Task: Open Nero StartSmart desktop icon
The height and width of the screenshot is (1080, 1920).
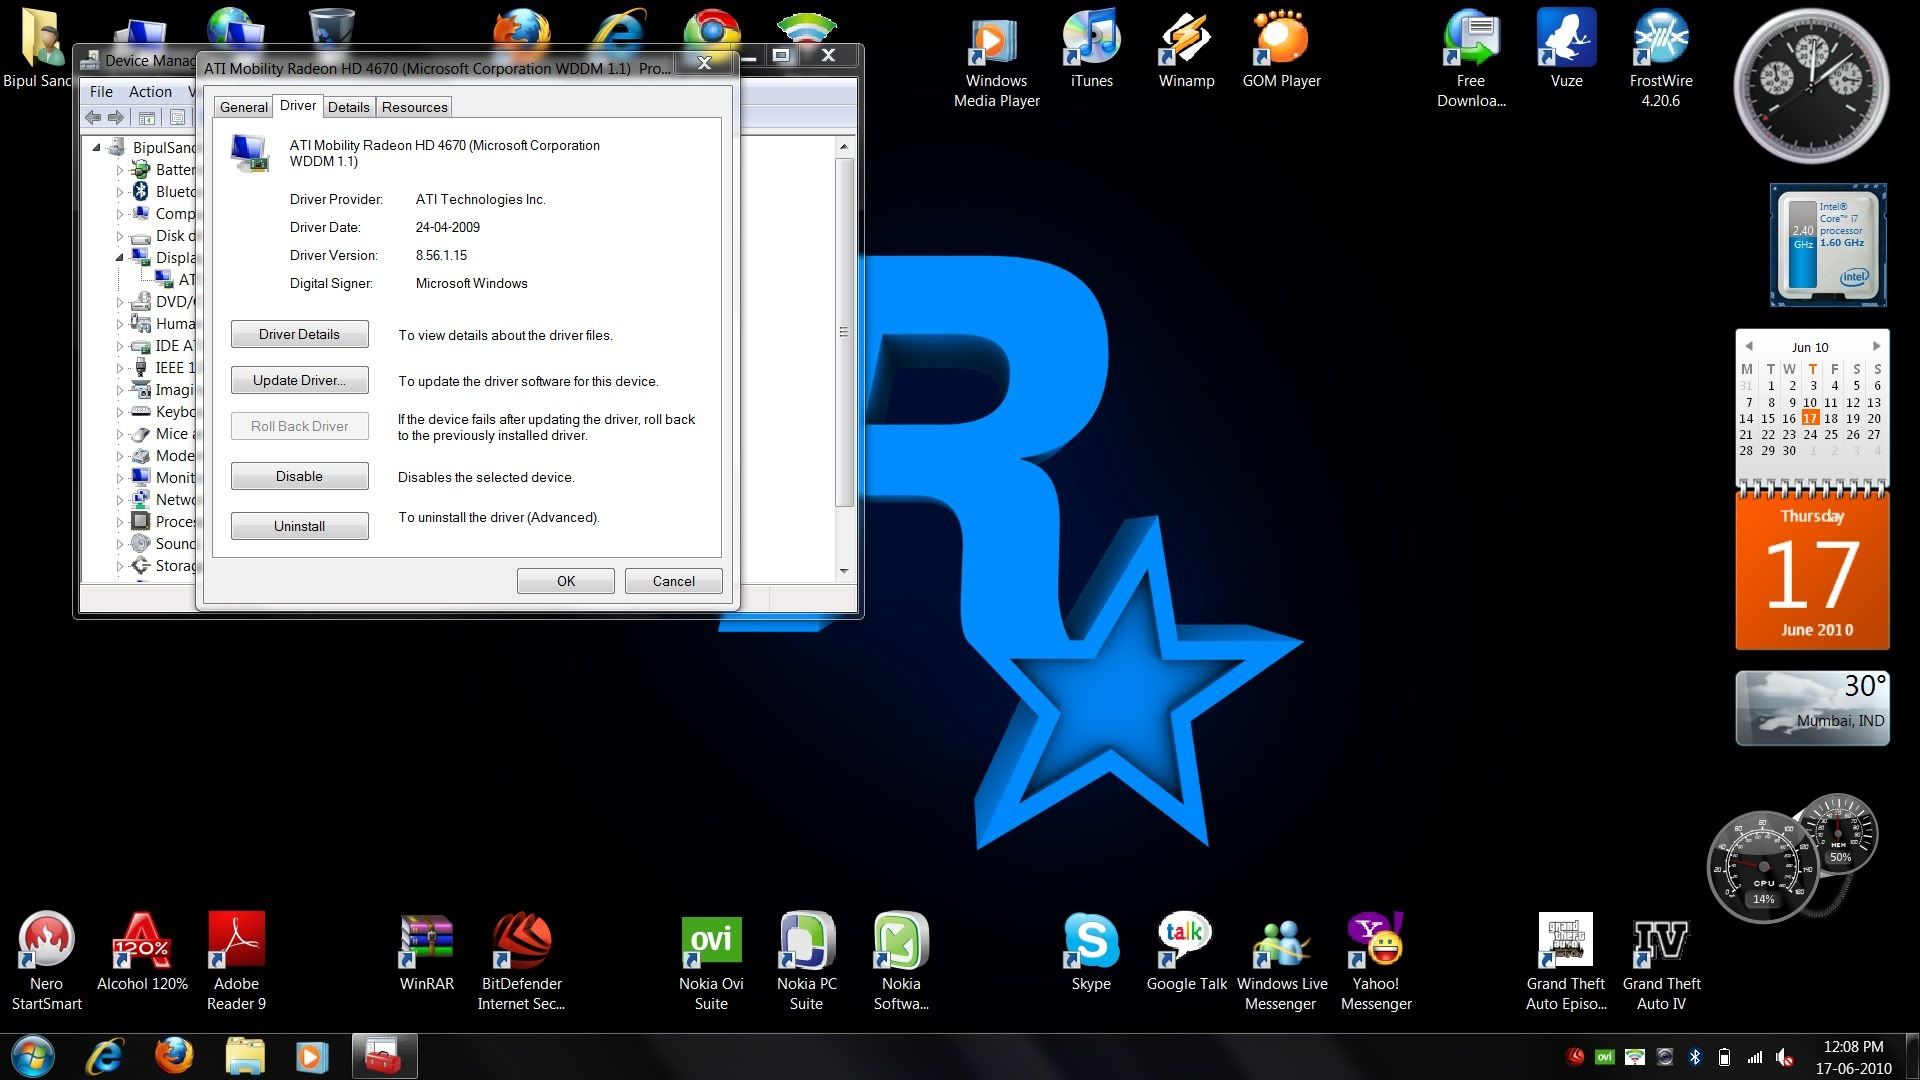Action: coord(46,962)
